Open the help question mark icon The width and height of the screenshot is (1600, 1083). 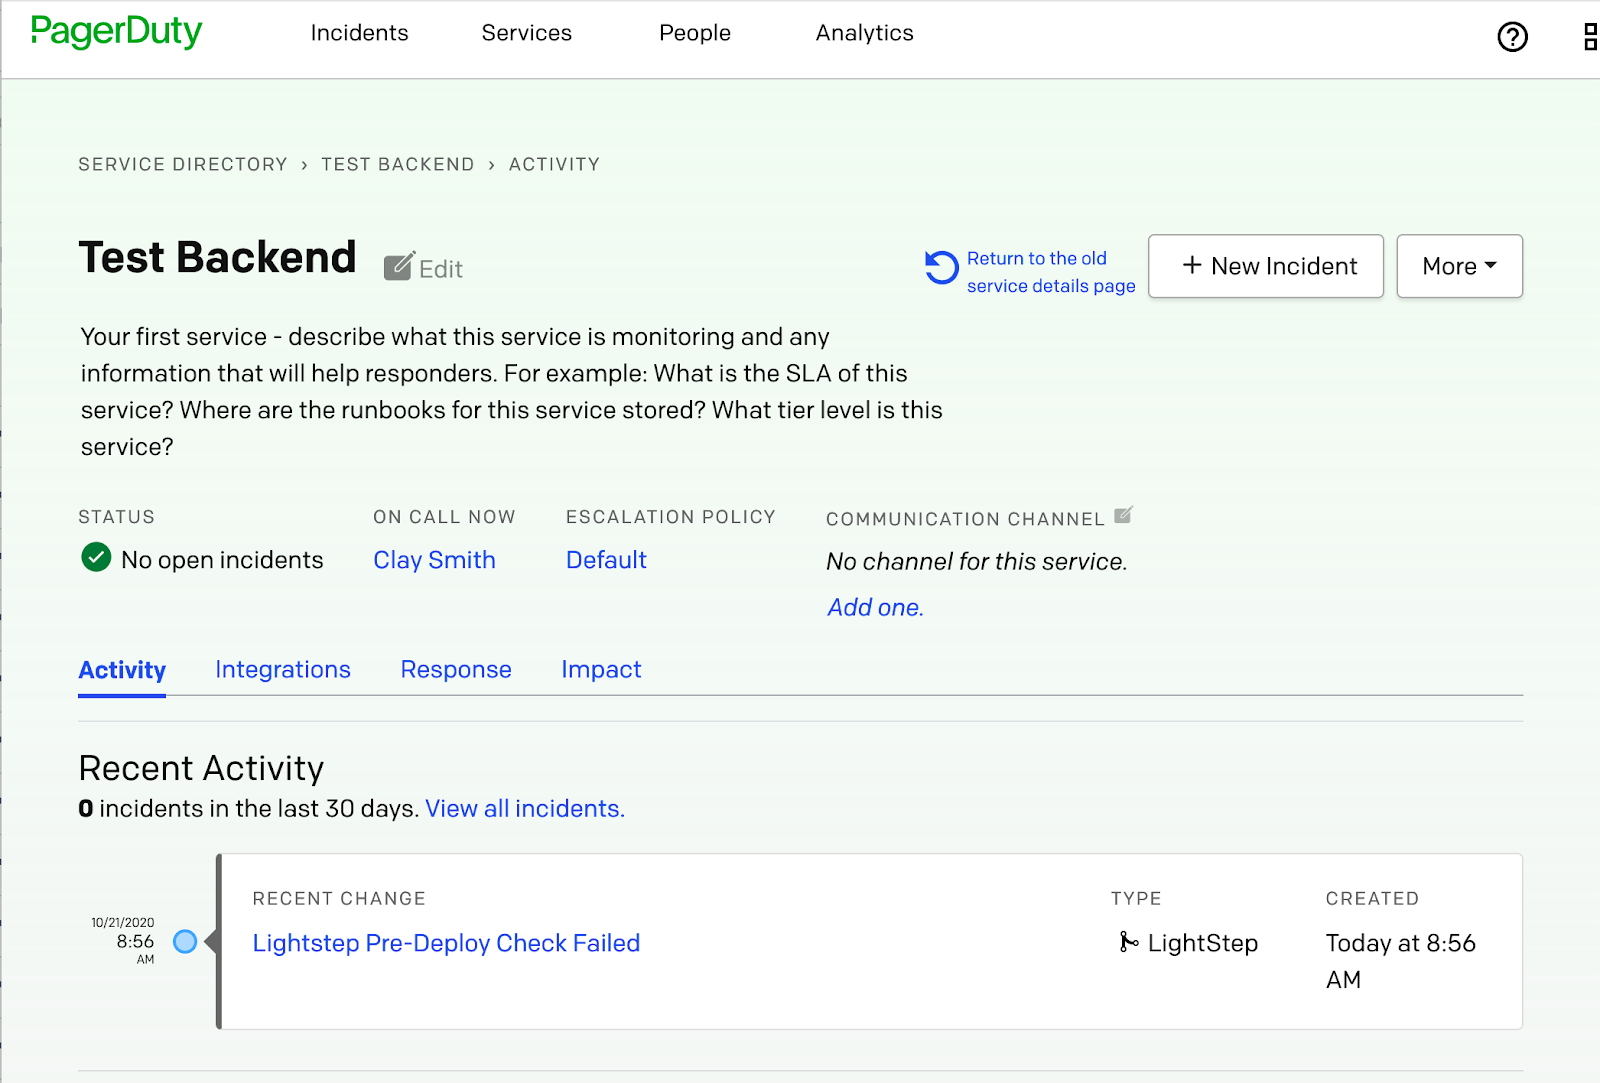click(x=1512, y=37)
